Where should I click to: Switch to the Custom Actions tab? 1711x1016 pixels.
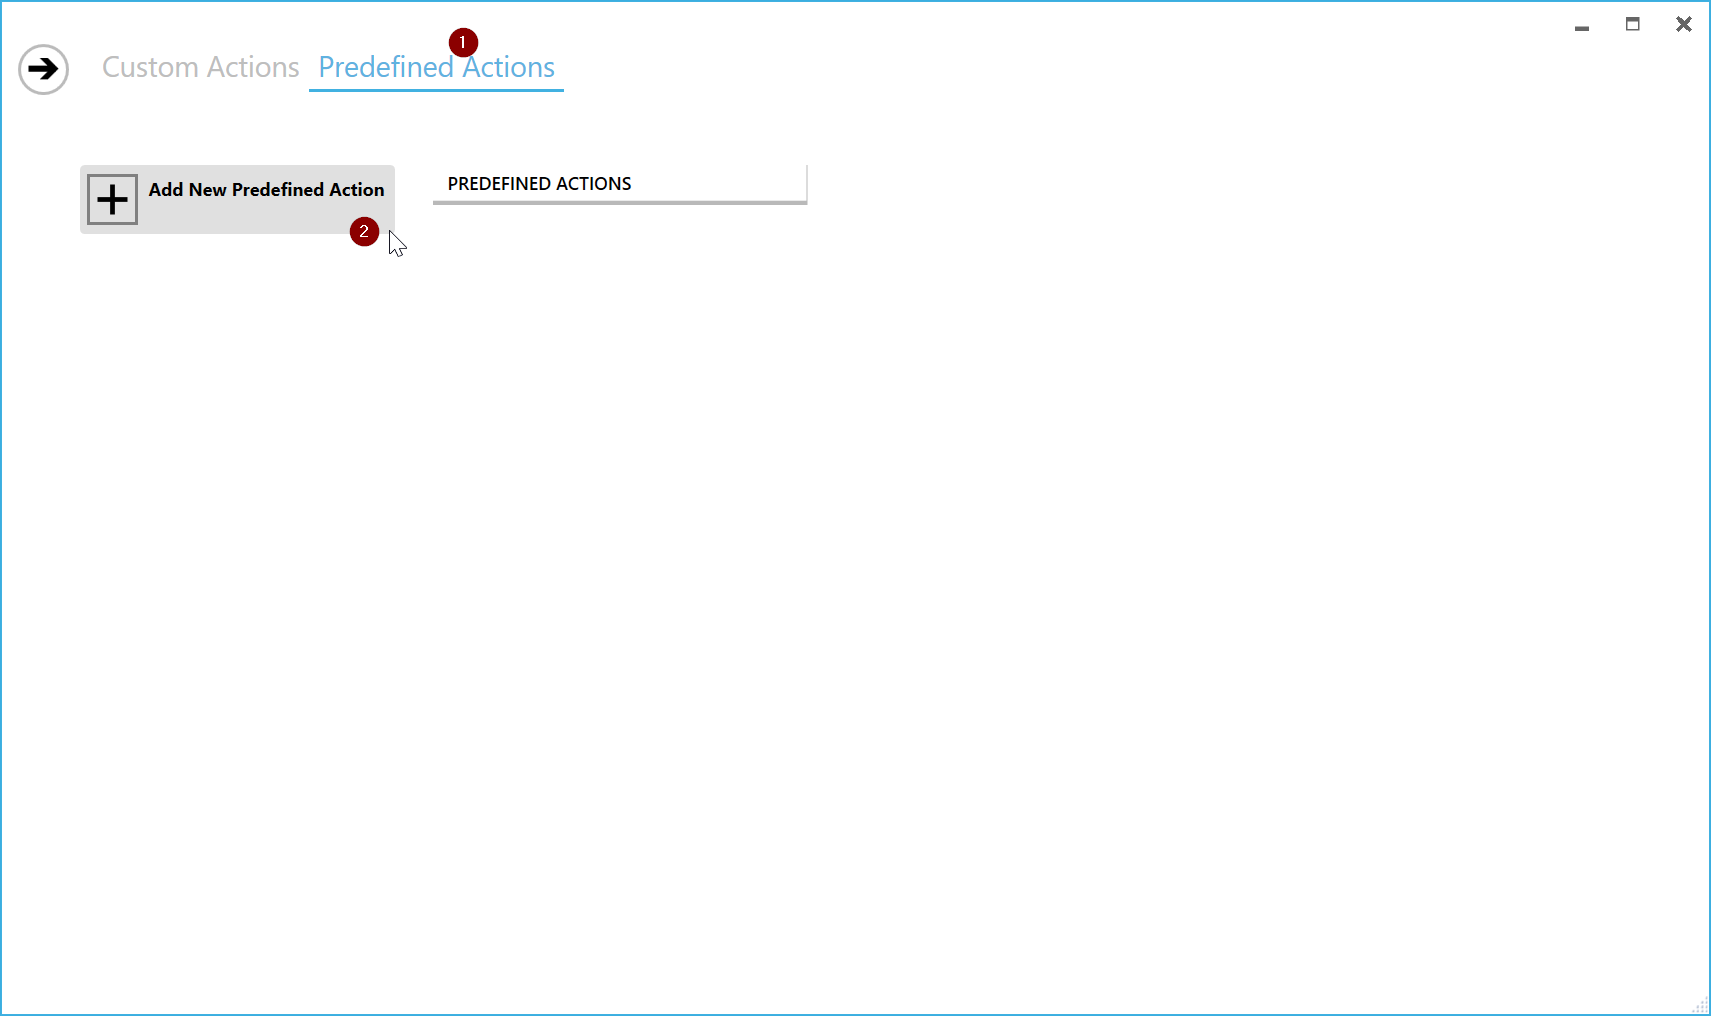200,67
